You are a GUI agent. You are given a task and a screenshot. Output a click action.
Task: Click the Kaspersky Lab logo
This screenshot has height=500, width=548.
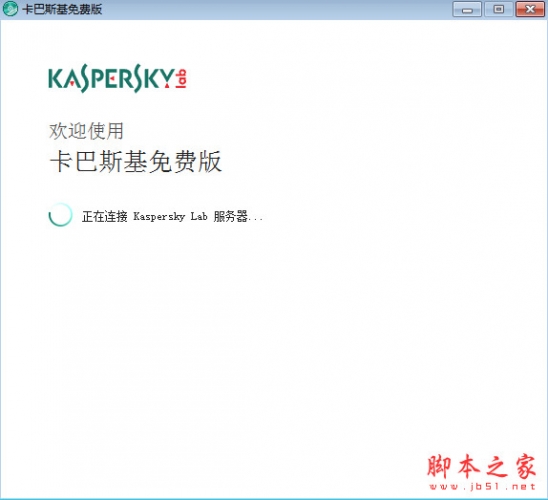(x=117, y=78)
